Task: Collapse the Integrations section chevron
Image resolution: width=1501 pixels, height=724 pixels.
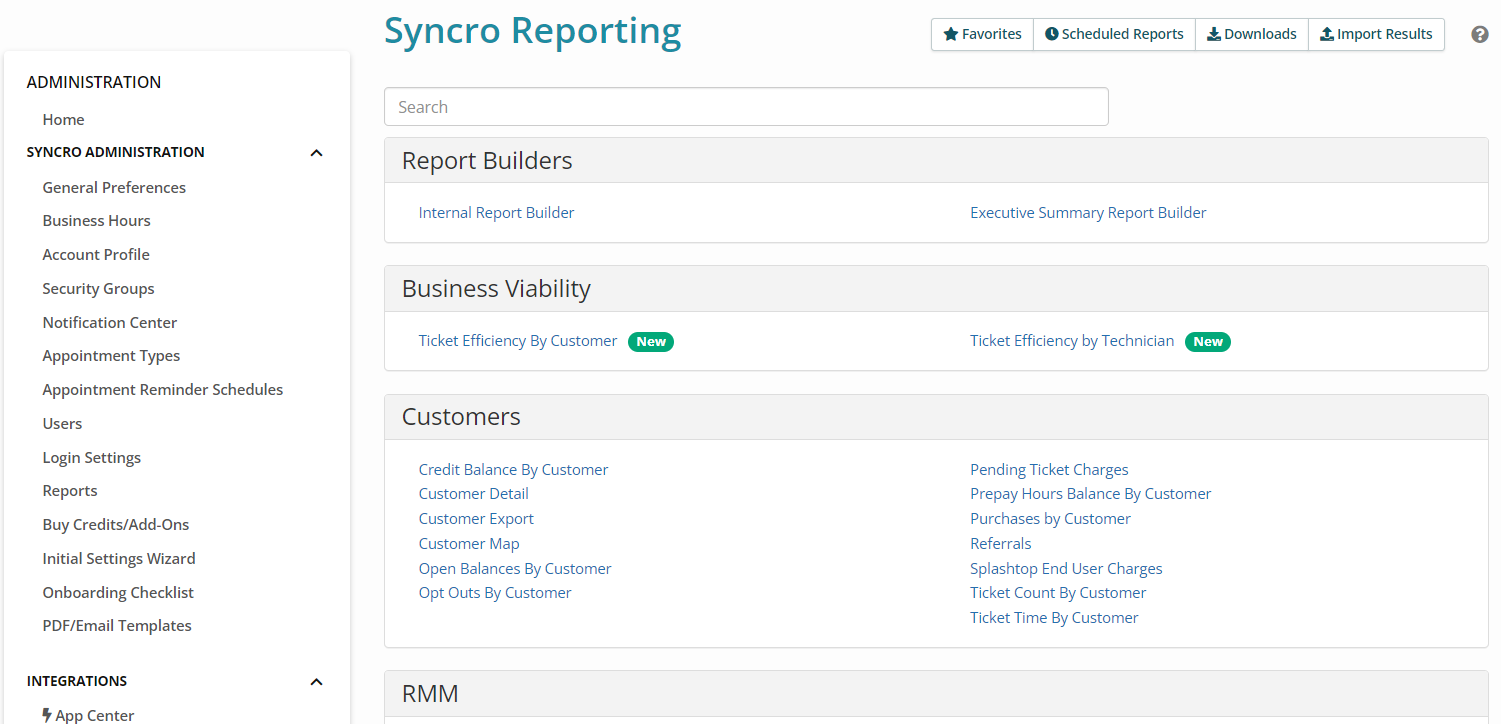Action: click(x=316, y=682)
